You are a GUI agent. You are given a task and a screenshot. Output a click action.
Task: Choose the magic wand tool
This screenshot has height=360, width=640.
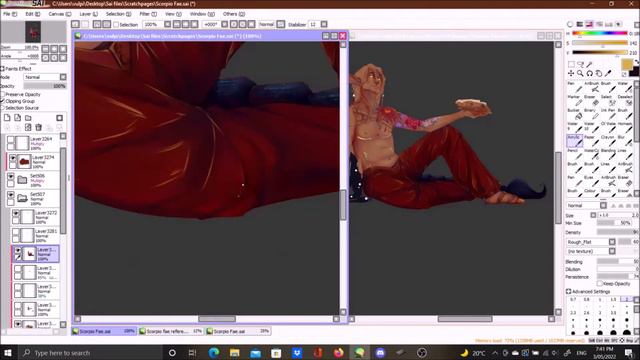589,64
